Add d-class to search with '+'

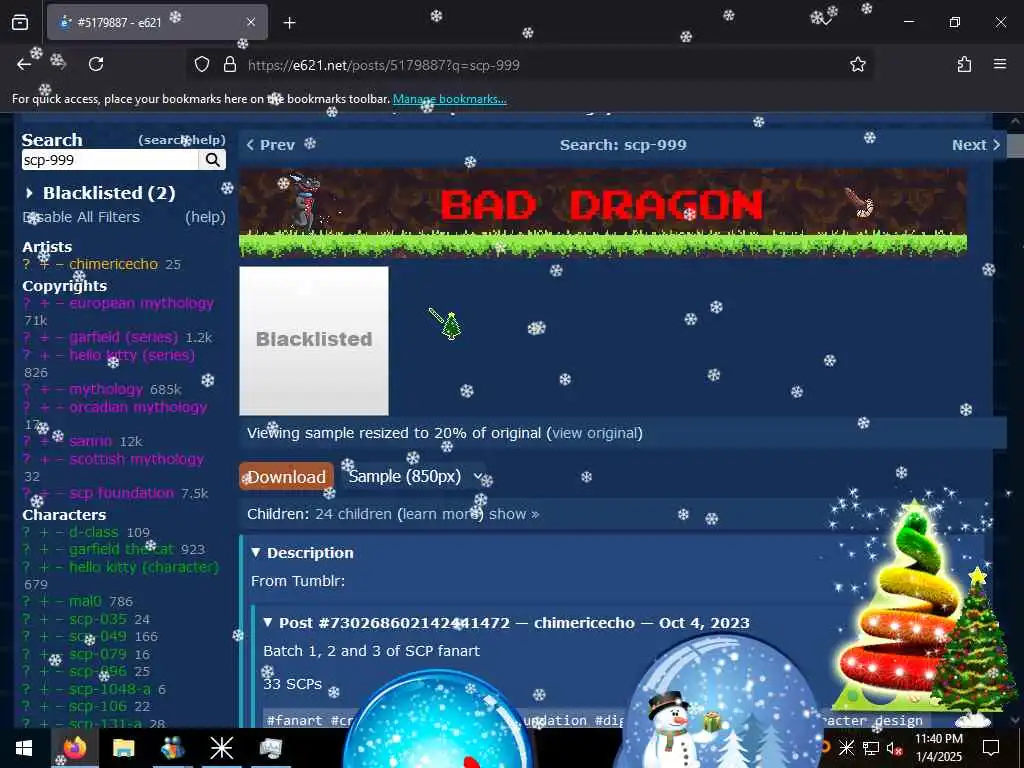(x=44, y=532)
